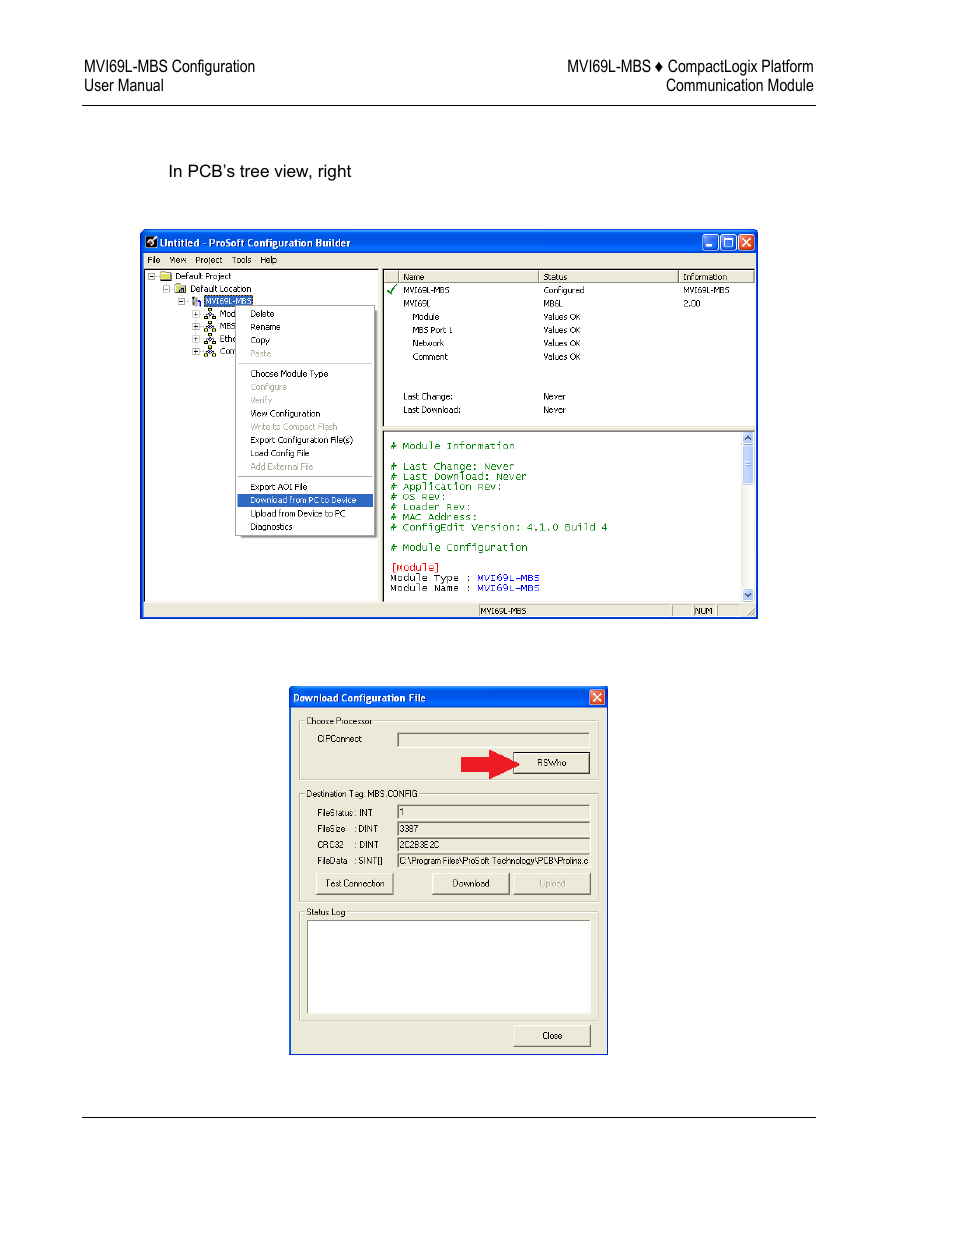Click the CRC32 DINT field
Image resolution: width=954 pixels, height=1235 pixels.
click(493, 844)
